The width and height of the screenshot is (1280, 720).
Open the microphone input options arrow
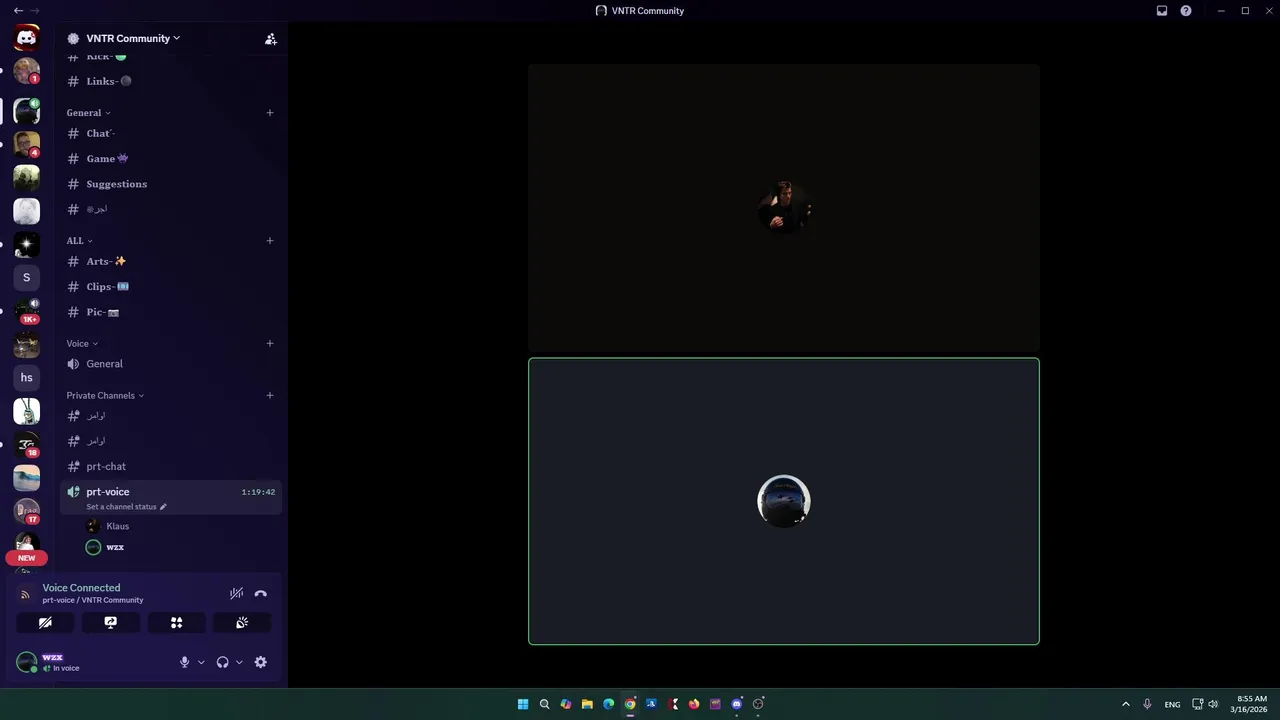click(x=201, y=662)
